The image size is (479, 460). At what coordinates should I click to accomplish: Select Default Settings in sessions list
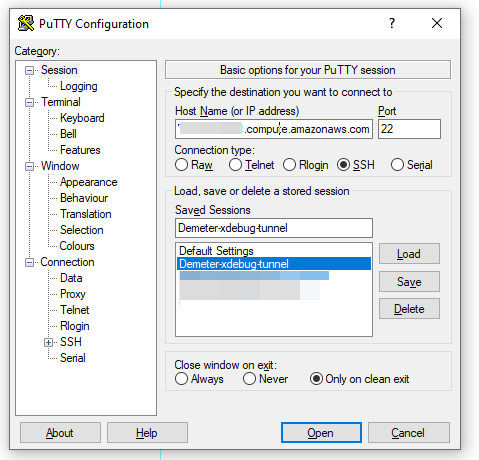pyautogui.click(x=274, y=251)
